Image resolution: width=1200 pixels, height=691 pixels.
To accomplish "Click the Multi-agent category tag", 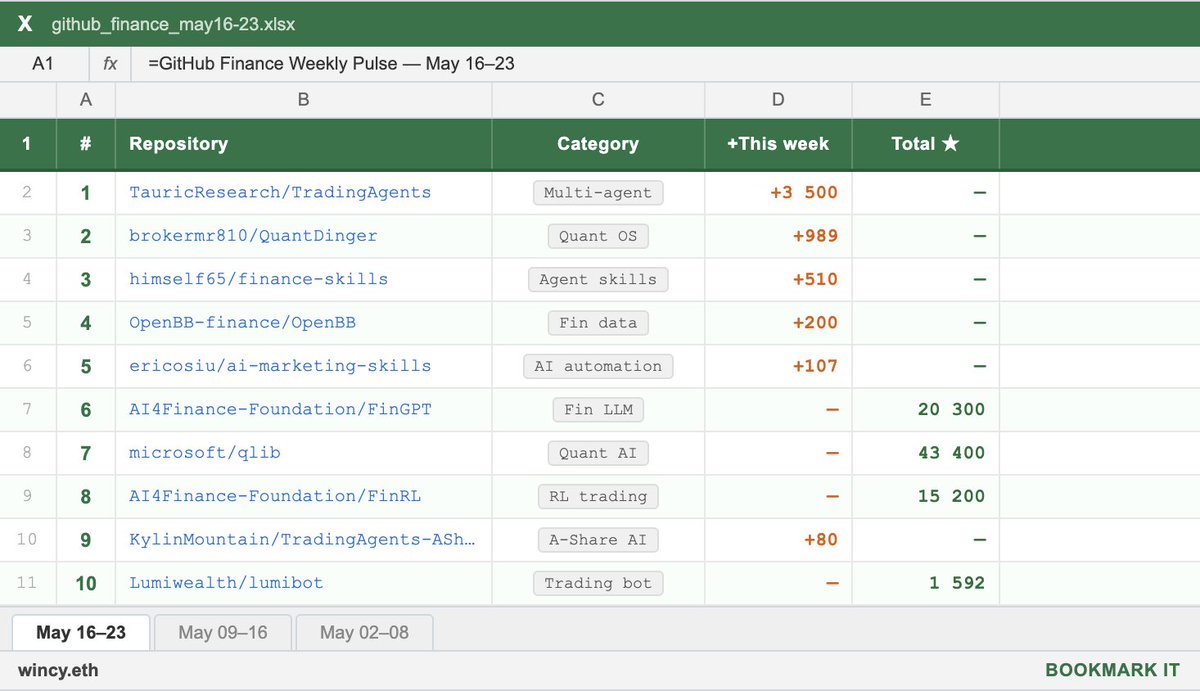I will pos(598,193).
